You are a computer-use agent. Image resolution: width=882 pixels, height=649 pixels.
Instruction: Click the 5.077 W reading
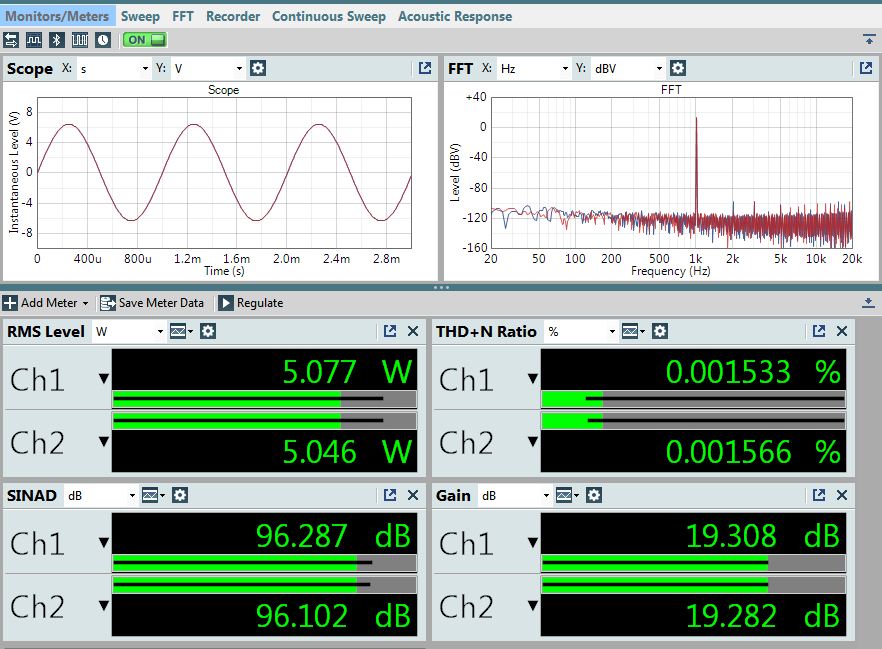coord(347,372)
